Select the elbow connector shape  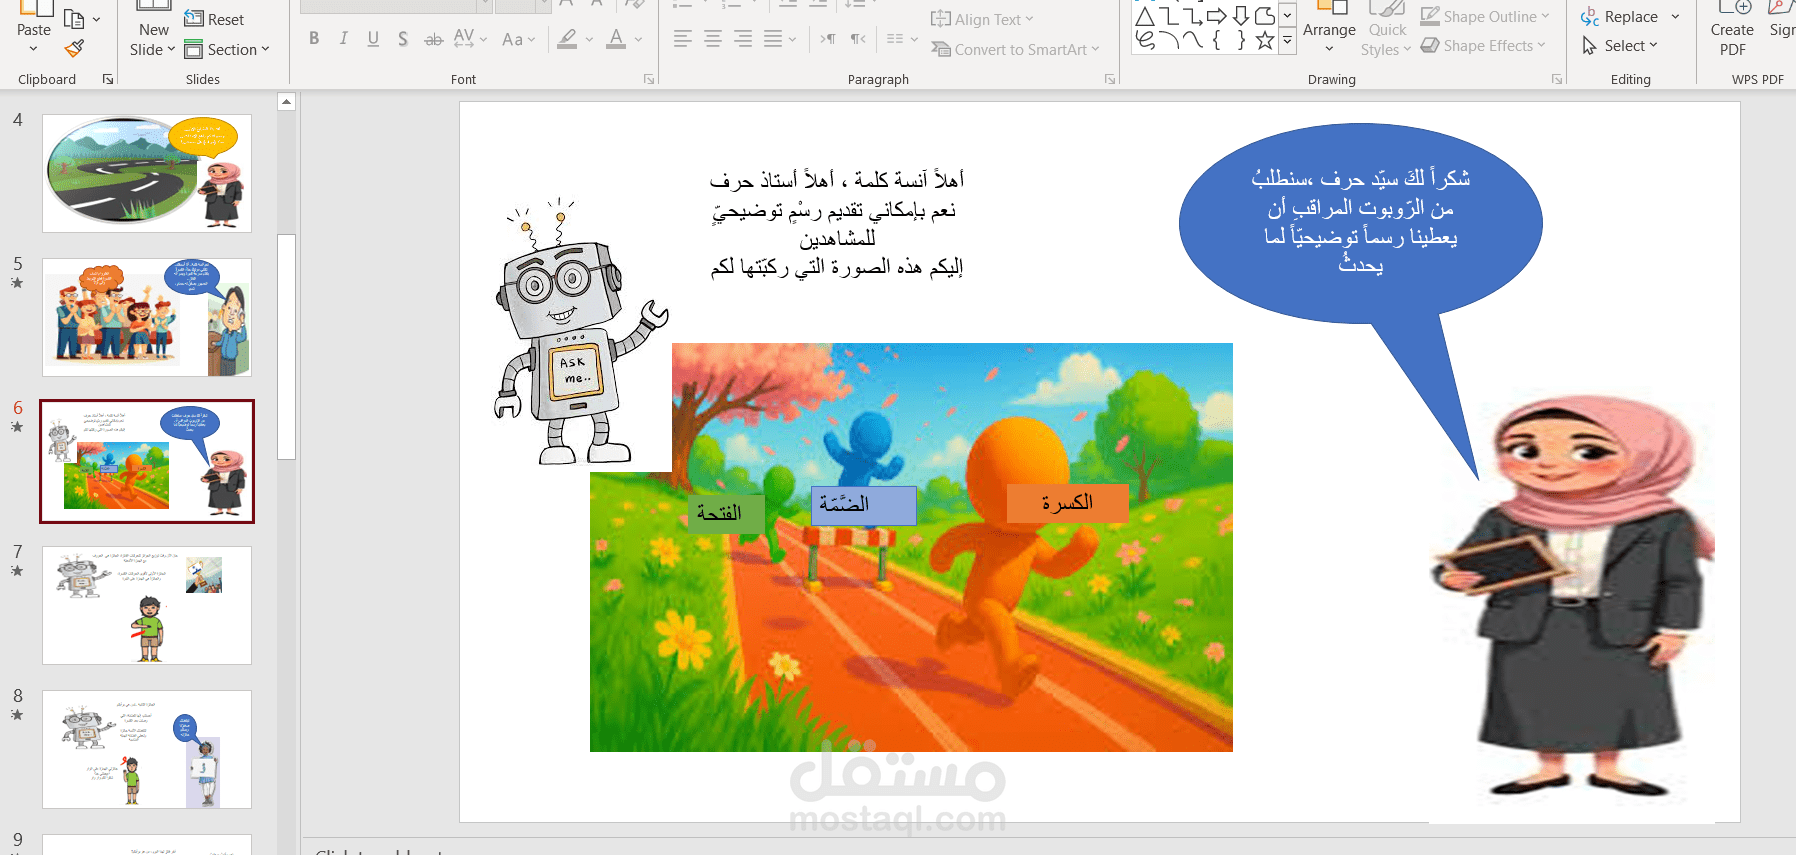pyautogui.click(x=1169, y=16)
